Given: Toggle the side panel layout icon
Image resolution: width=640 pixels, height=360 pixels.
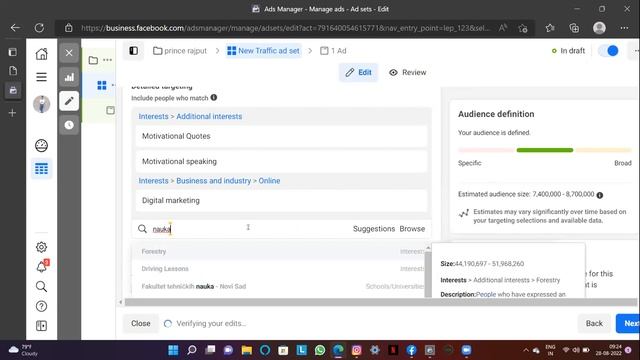Looking at the screenshot, I should [x=133, y=51].
